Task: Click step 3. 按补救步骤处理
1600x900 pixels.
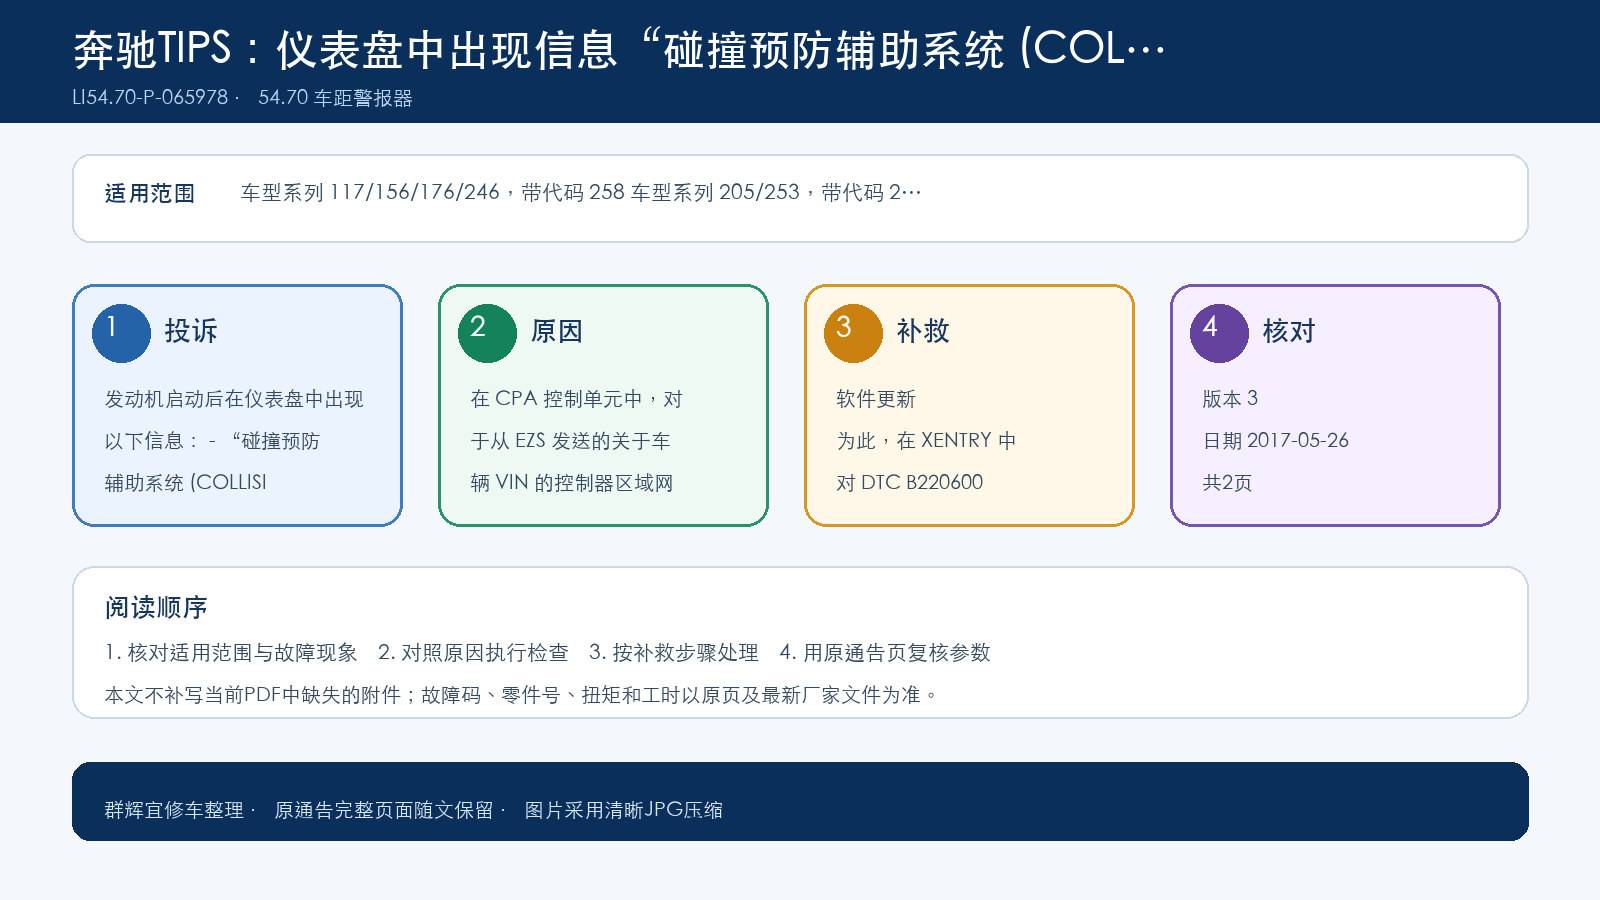Action: pyautogui.click(x=674, y=653)
